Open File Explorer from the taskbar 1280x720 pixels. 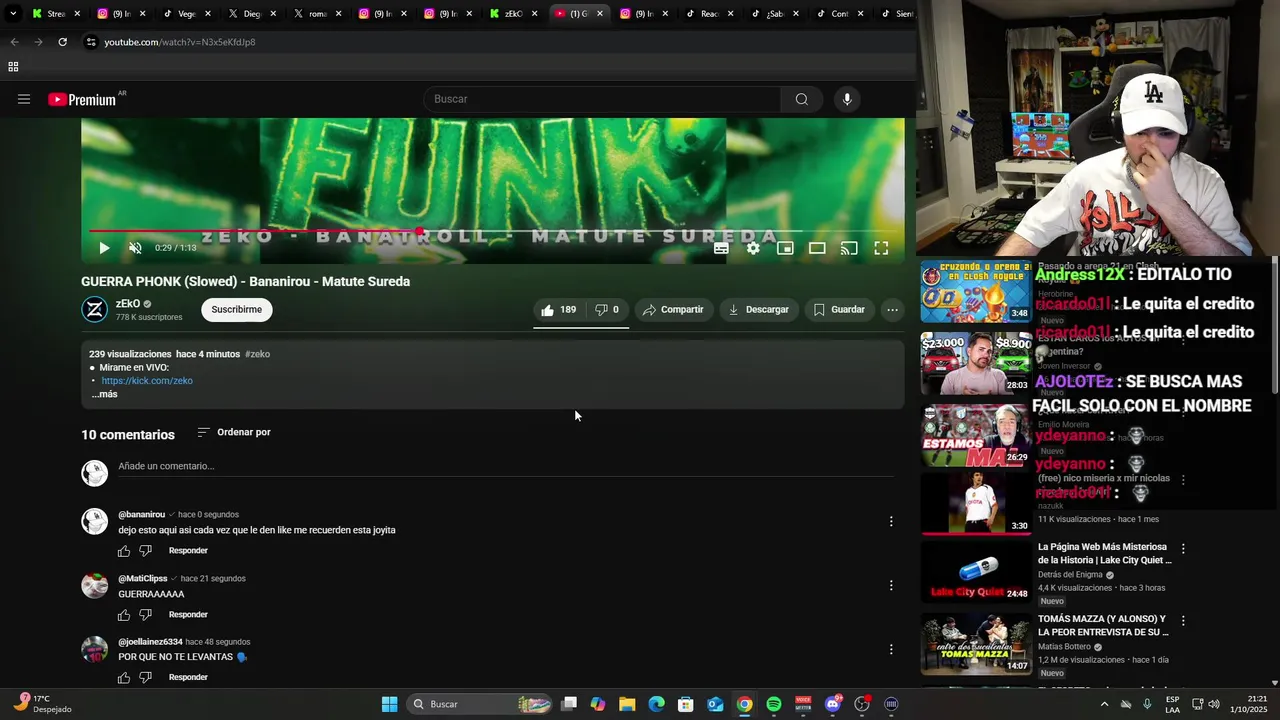click(x=627, y=704)
